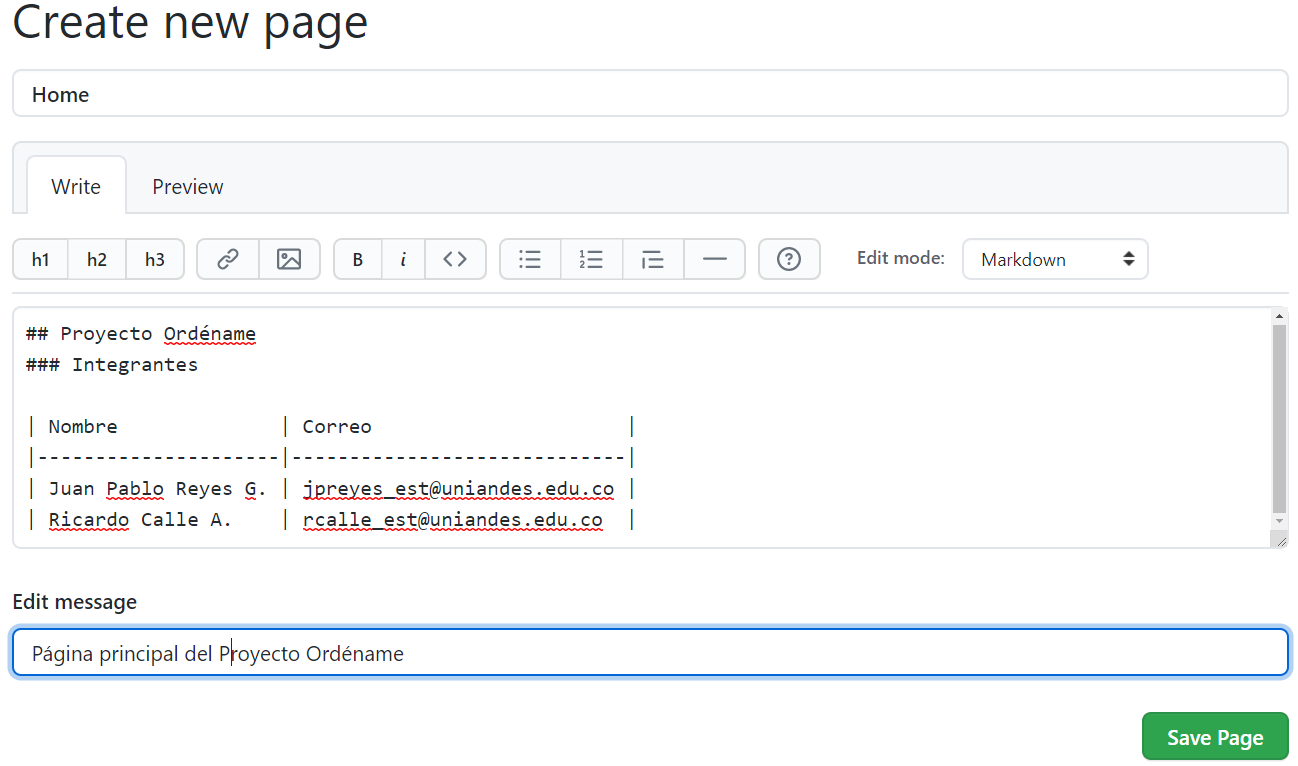
Task: Open the Edit mode dropdown
Action: 1055,259
